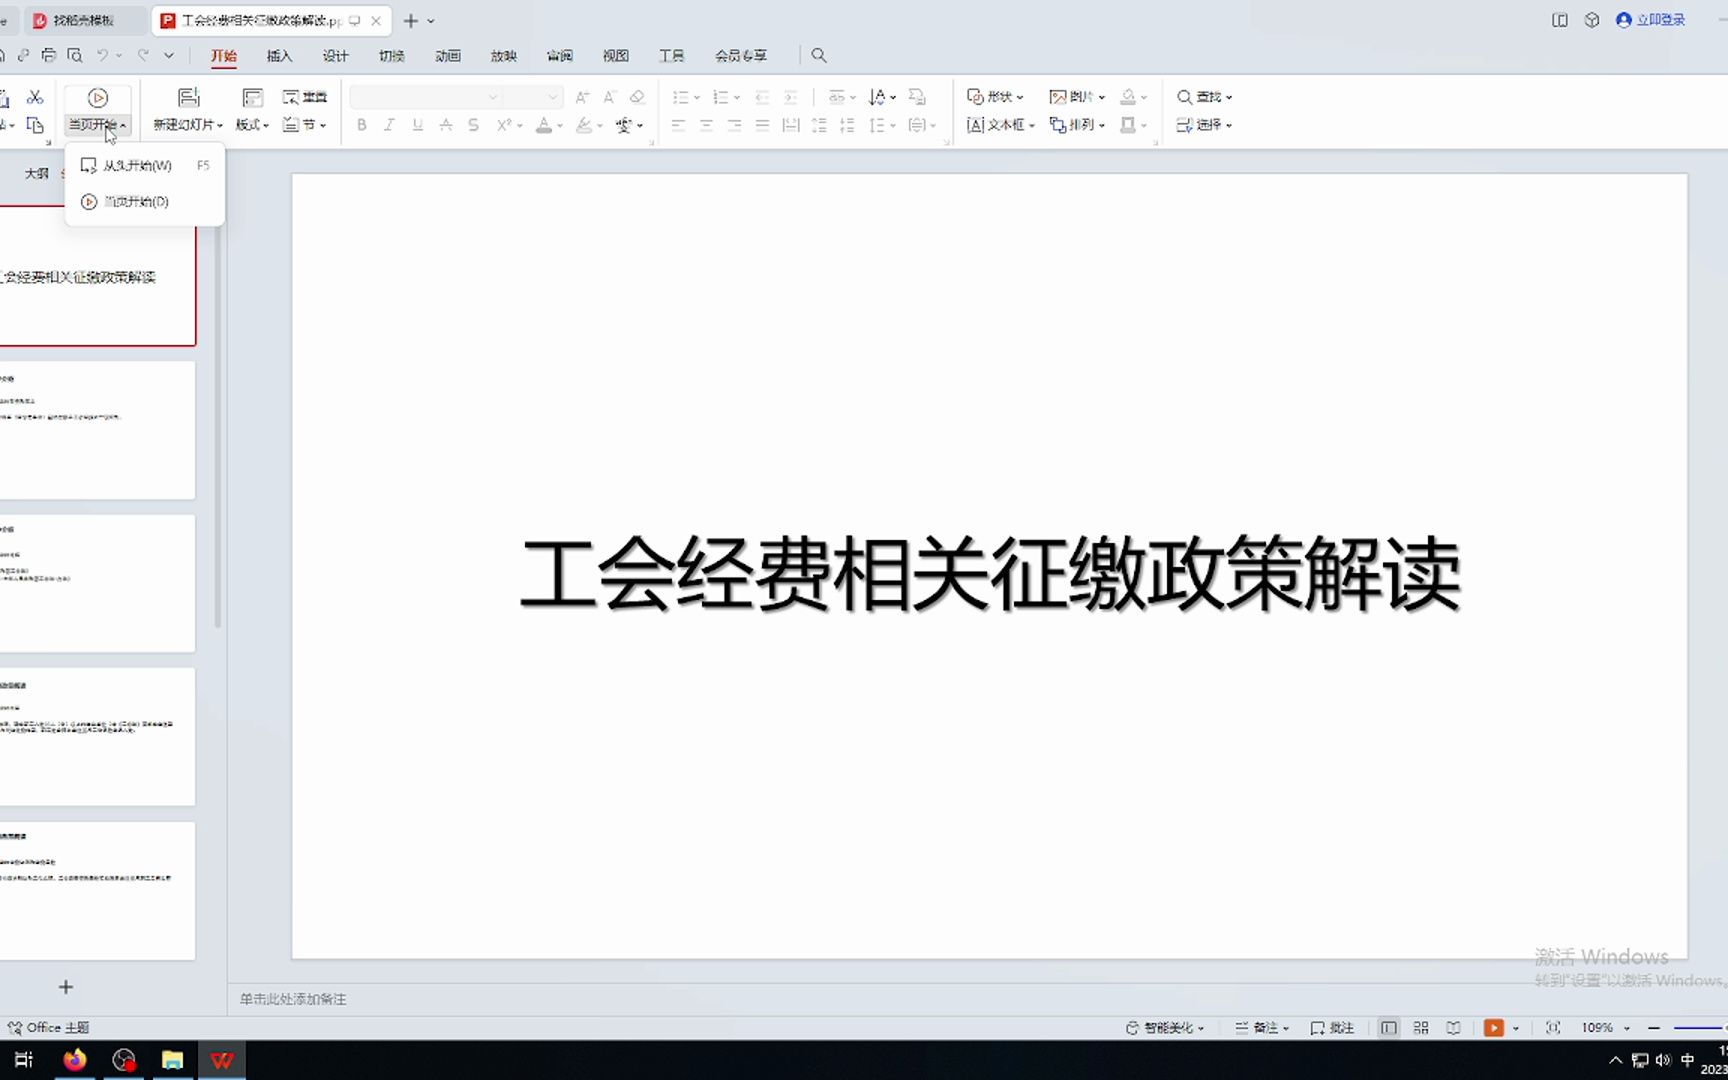The width and height of the screenshot is (1728, 1080).
Task: Open the 图片 picture dropdown
Action: tap(1077, 97)
